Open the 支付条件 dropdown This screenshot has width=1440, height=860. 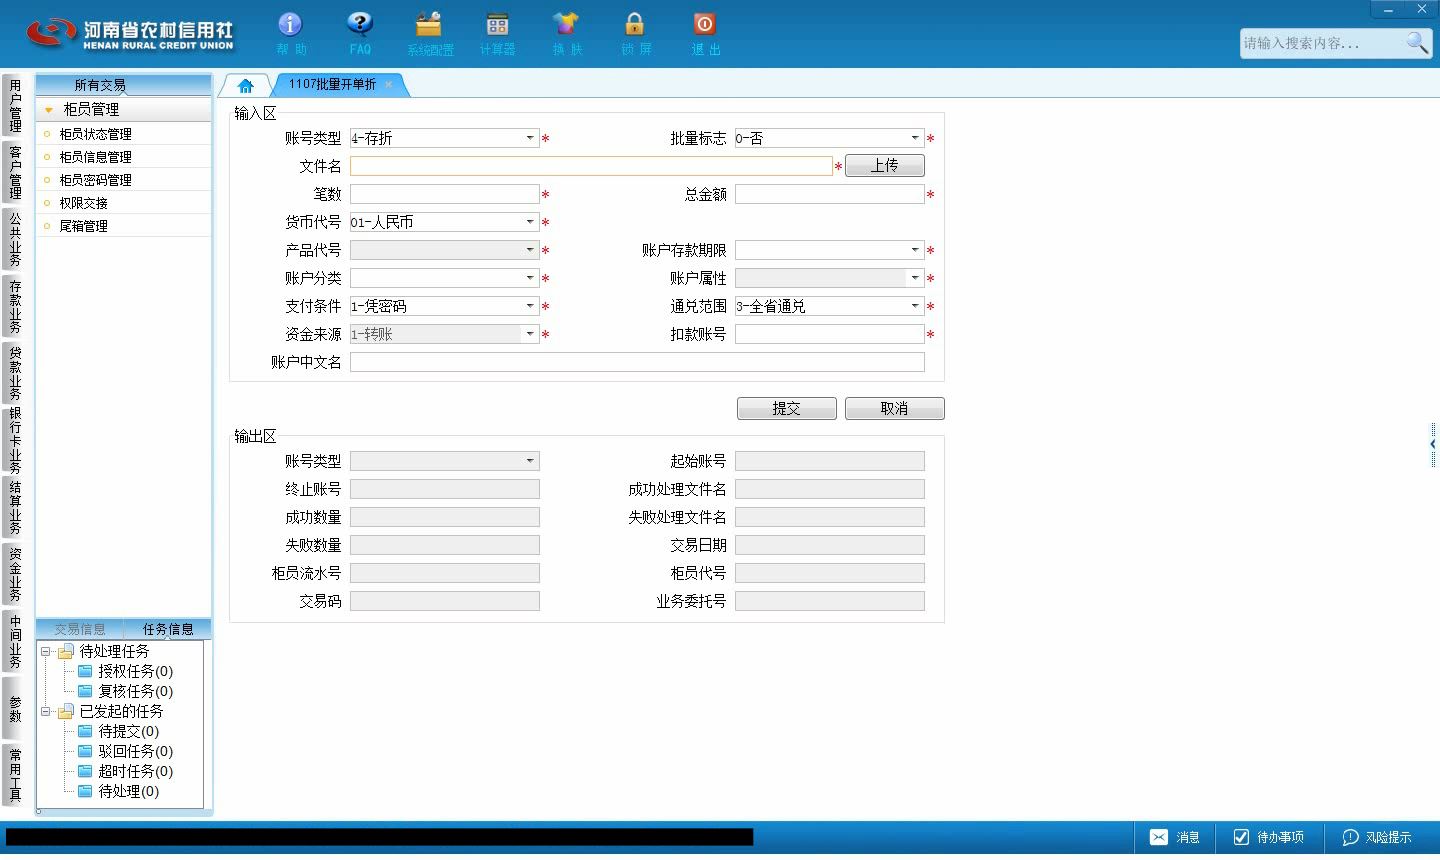point(530,306)
